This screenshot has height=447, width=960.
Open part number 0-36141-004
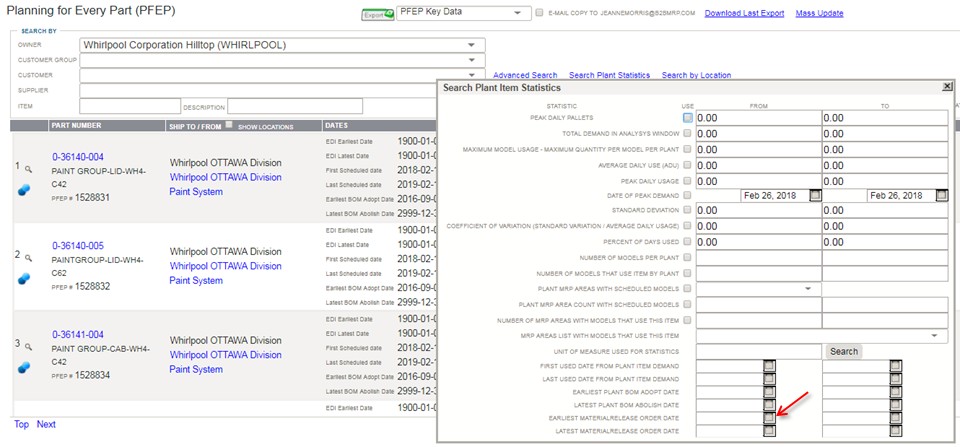tap(78, 334)
